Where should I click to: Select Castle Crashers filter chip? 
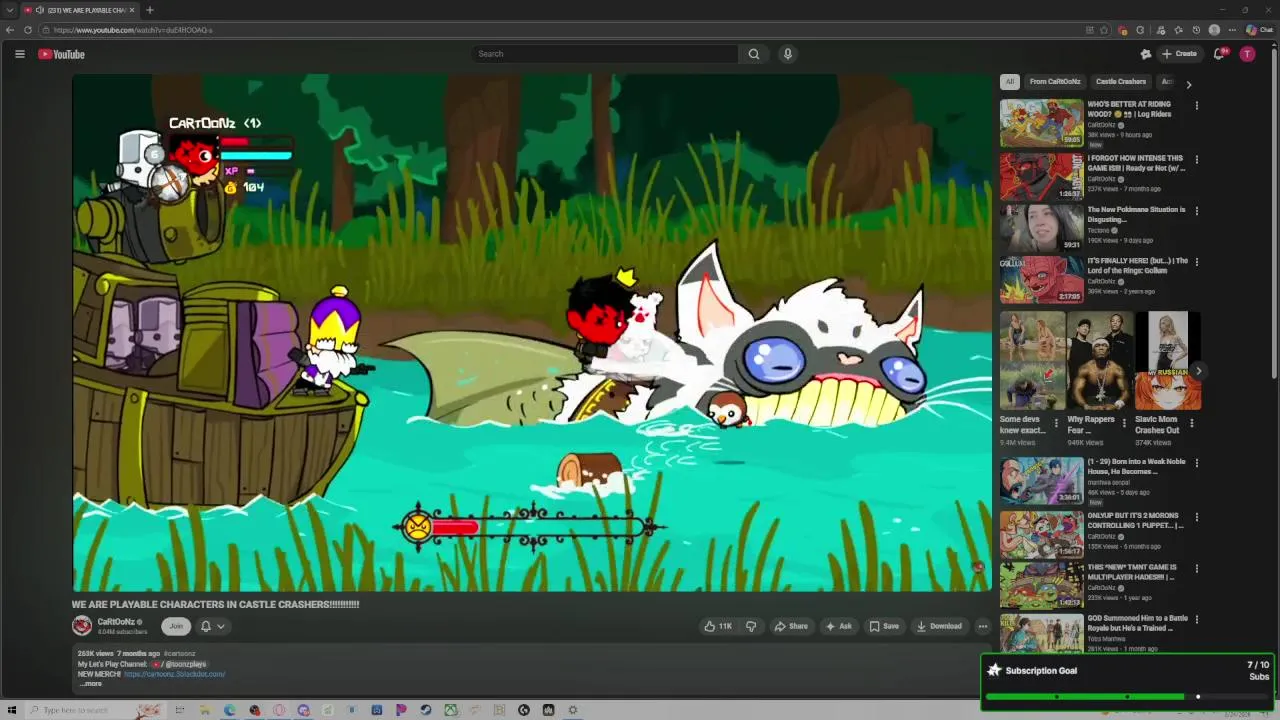pyautogui.click(x=1121, y=82)
